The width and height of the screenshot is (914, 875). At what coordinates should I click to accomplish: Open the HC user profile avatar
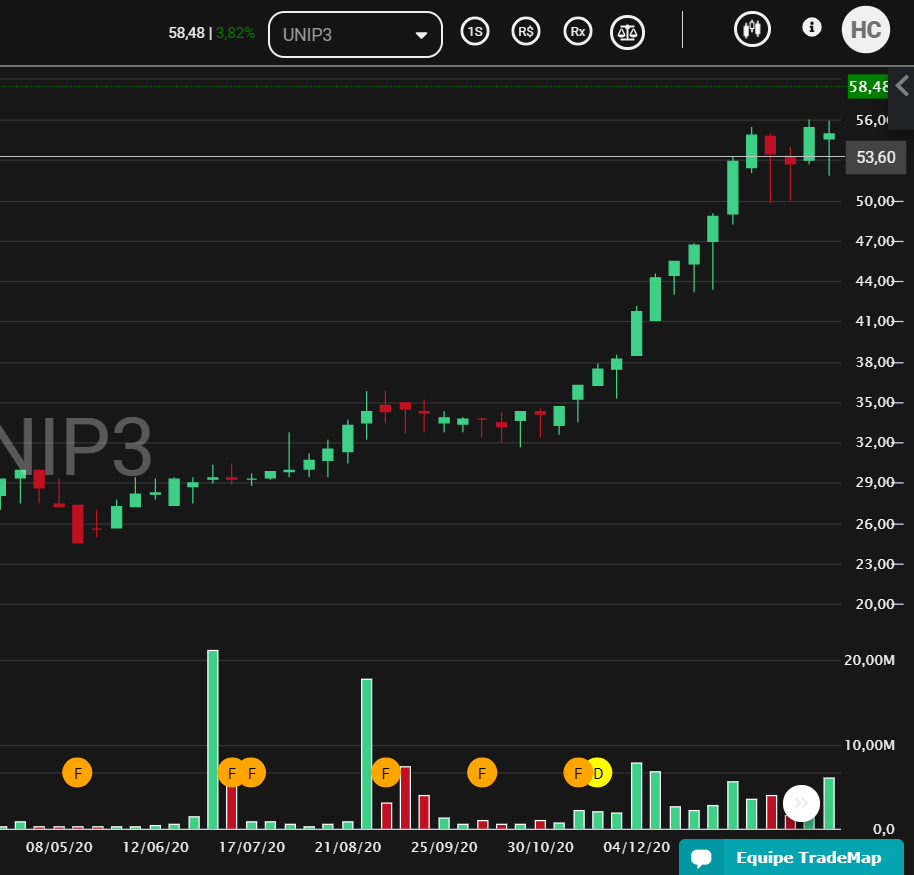866,30
